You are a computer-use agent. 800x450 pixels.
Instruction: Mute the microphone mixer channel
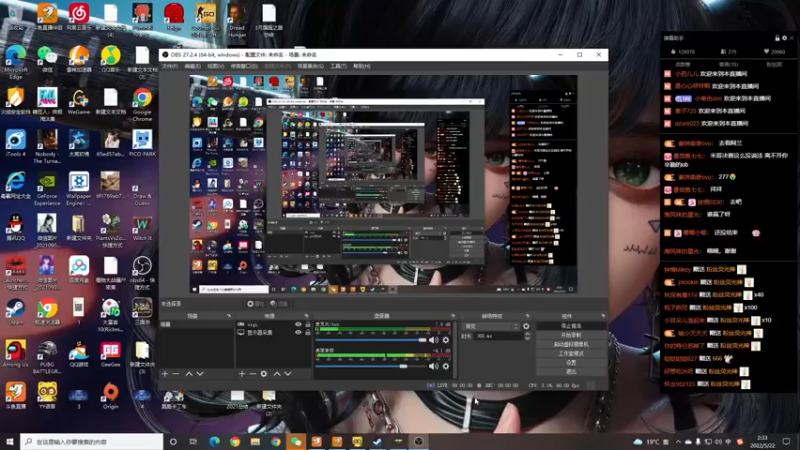(434, 340)
